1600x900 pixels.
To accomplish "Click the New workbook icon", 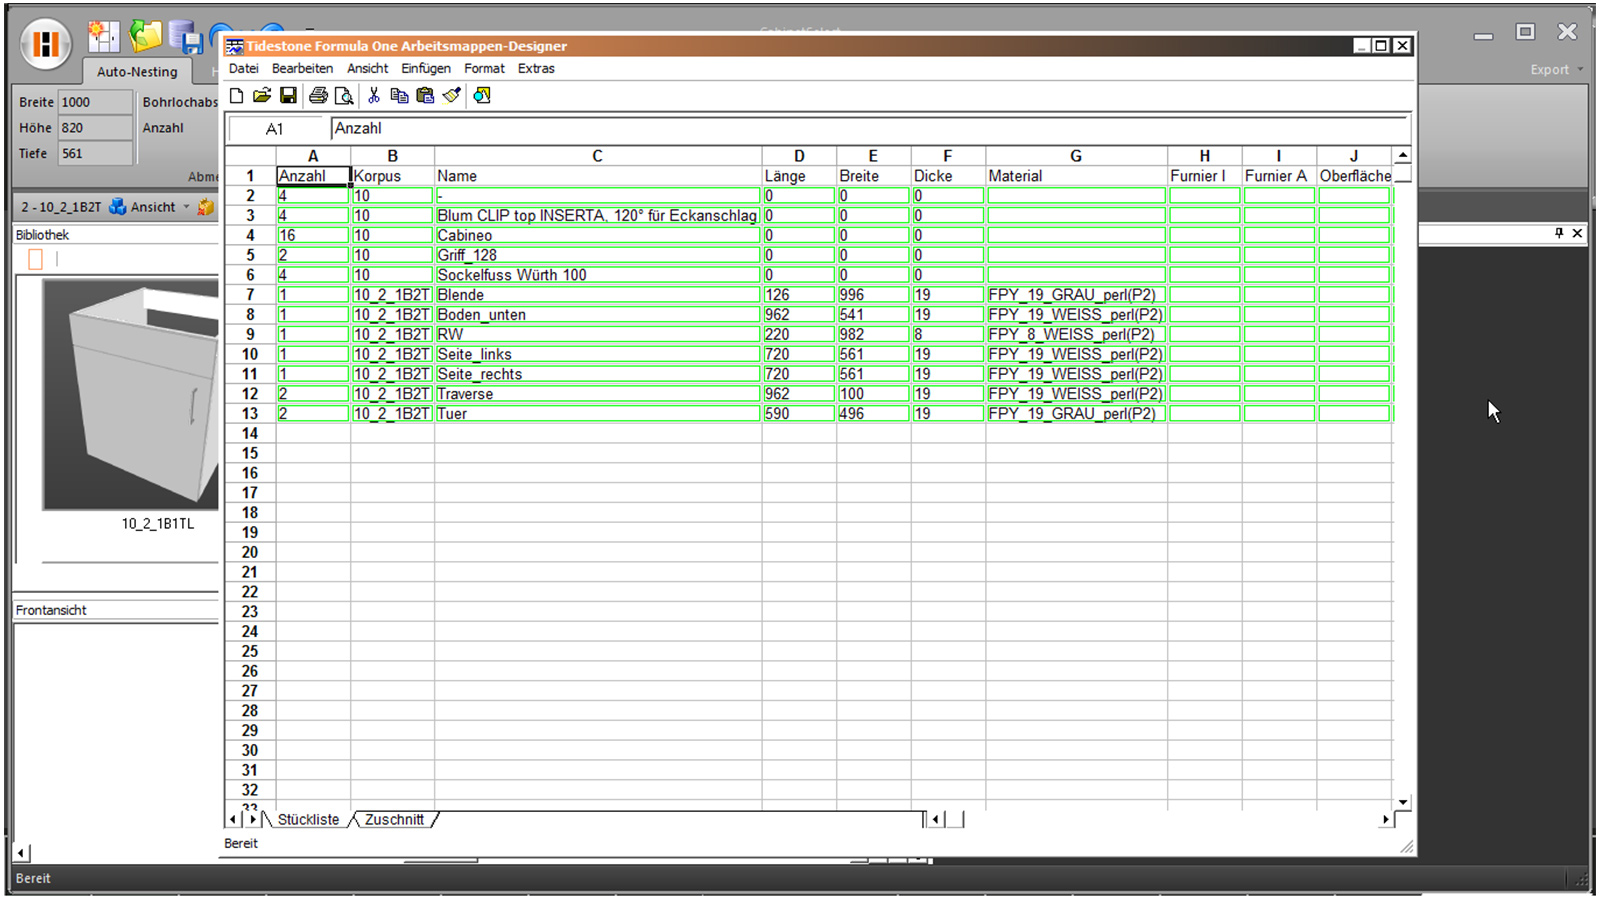I will [236, 96].
